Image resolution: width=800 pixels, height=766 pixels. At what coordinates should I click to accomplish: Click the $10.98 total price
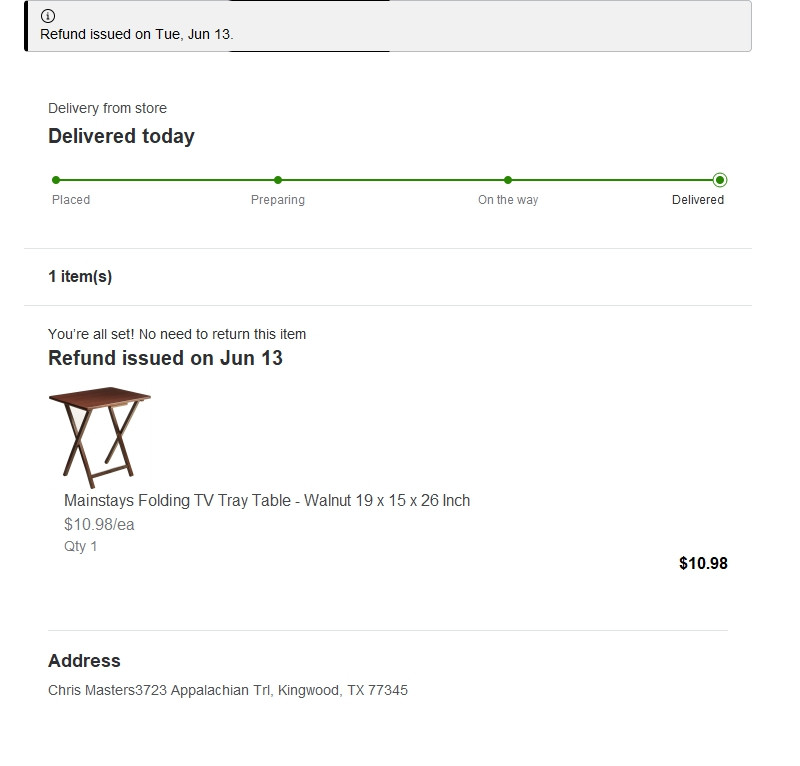pos(703,563)
